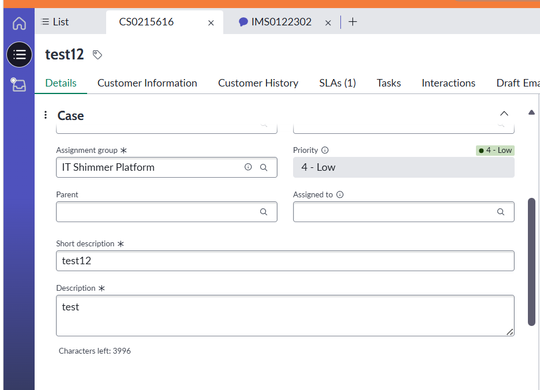Screen dimensions: 540x390
Task: Open the inbox icon in sidebar
Action: point(18,85)
